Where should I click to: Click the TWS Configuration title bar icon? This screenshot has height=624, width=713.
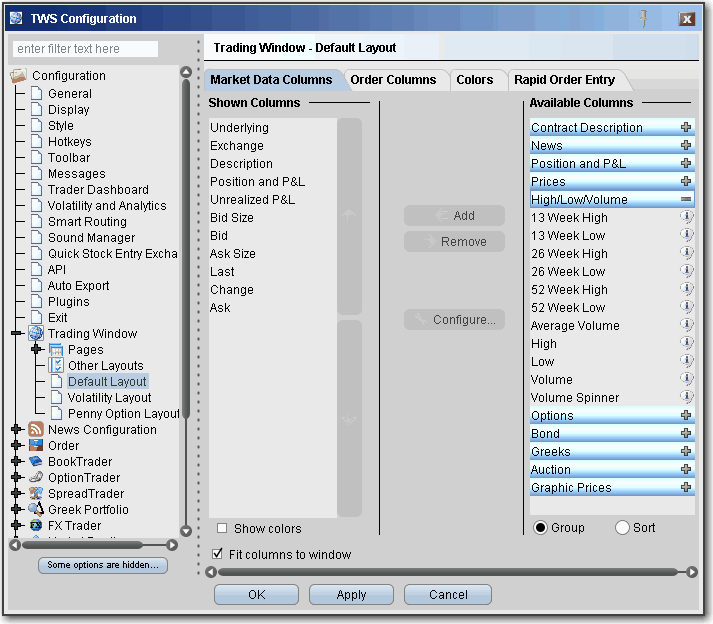16,18
